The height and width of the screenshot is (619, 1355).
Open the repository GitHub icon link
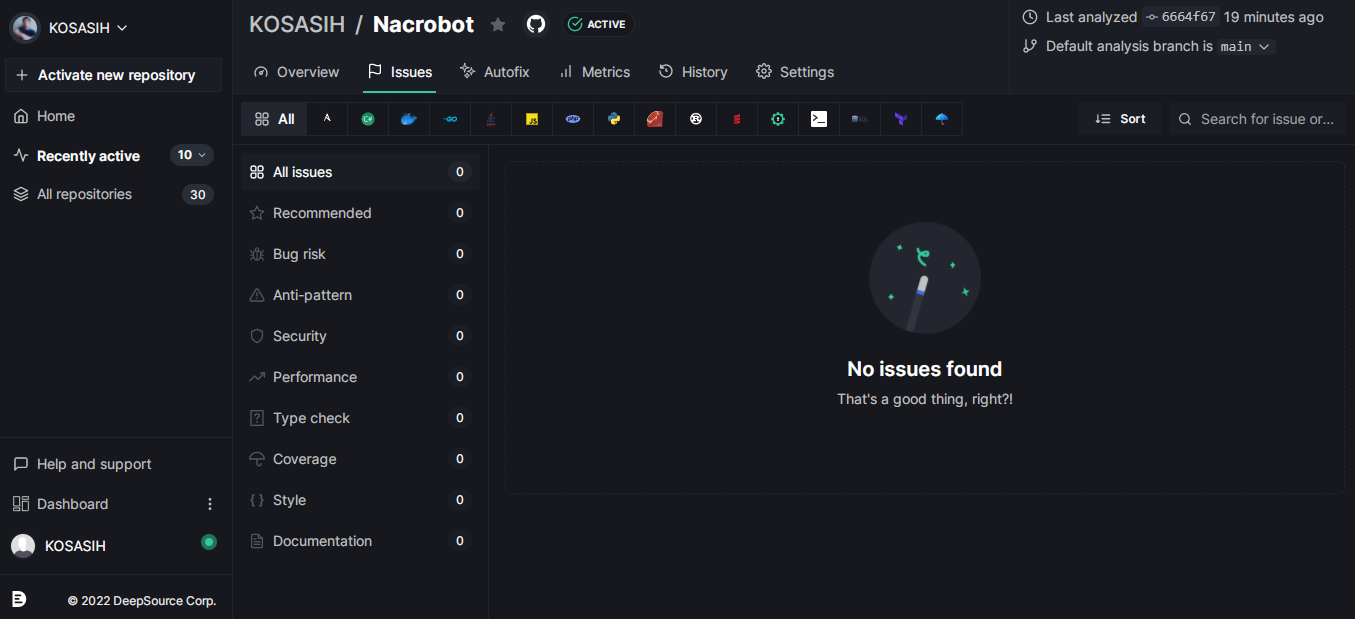coord(536,24)
